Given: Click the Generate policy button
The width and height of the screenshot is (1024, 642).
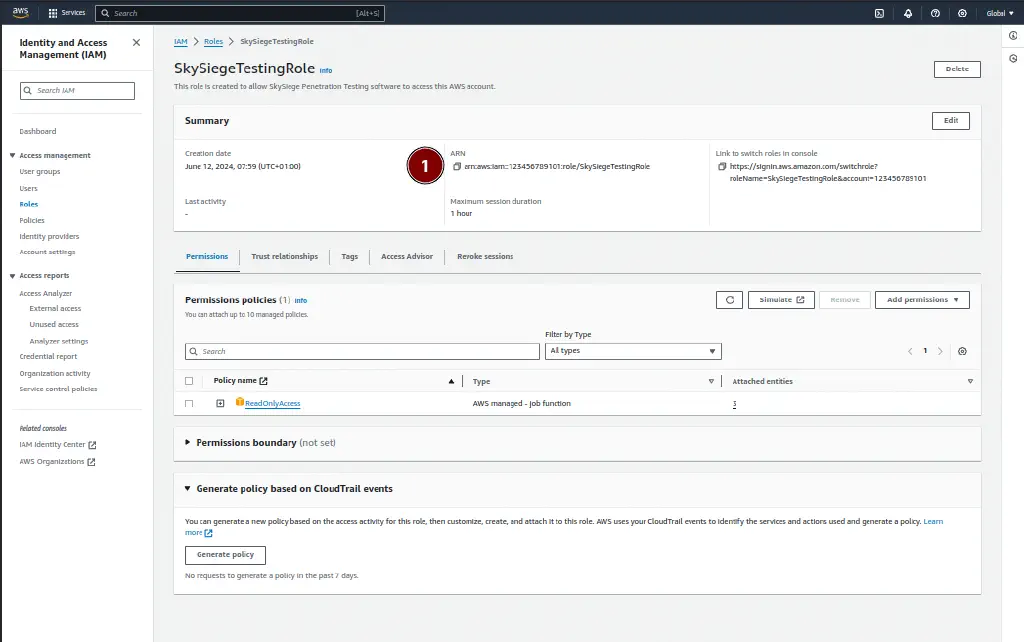Looking at the screenshot, I should 225,555.
